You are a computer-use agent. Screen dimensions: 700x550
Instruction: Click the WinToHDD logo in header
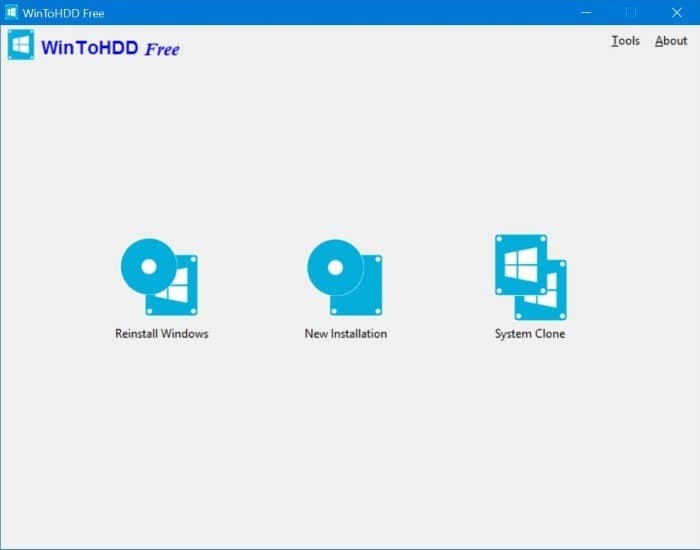point(21,44)
